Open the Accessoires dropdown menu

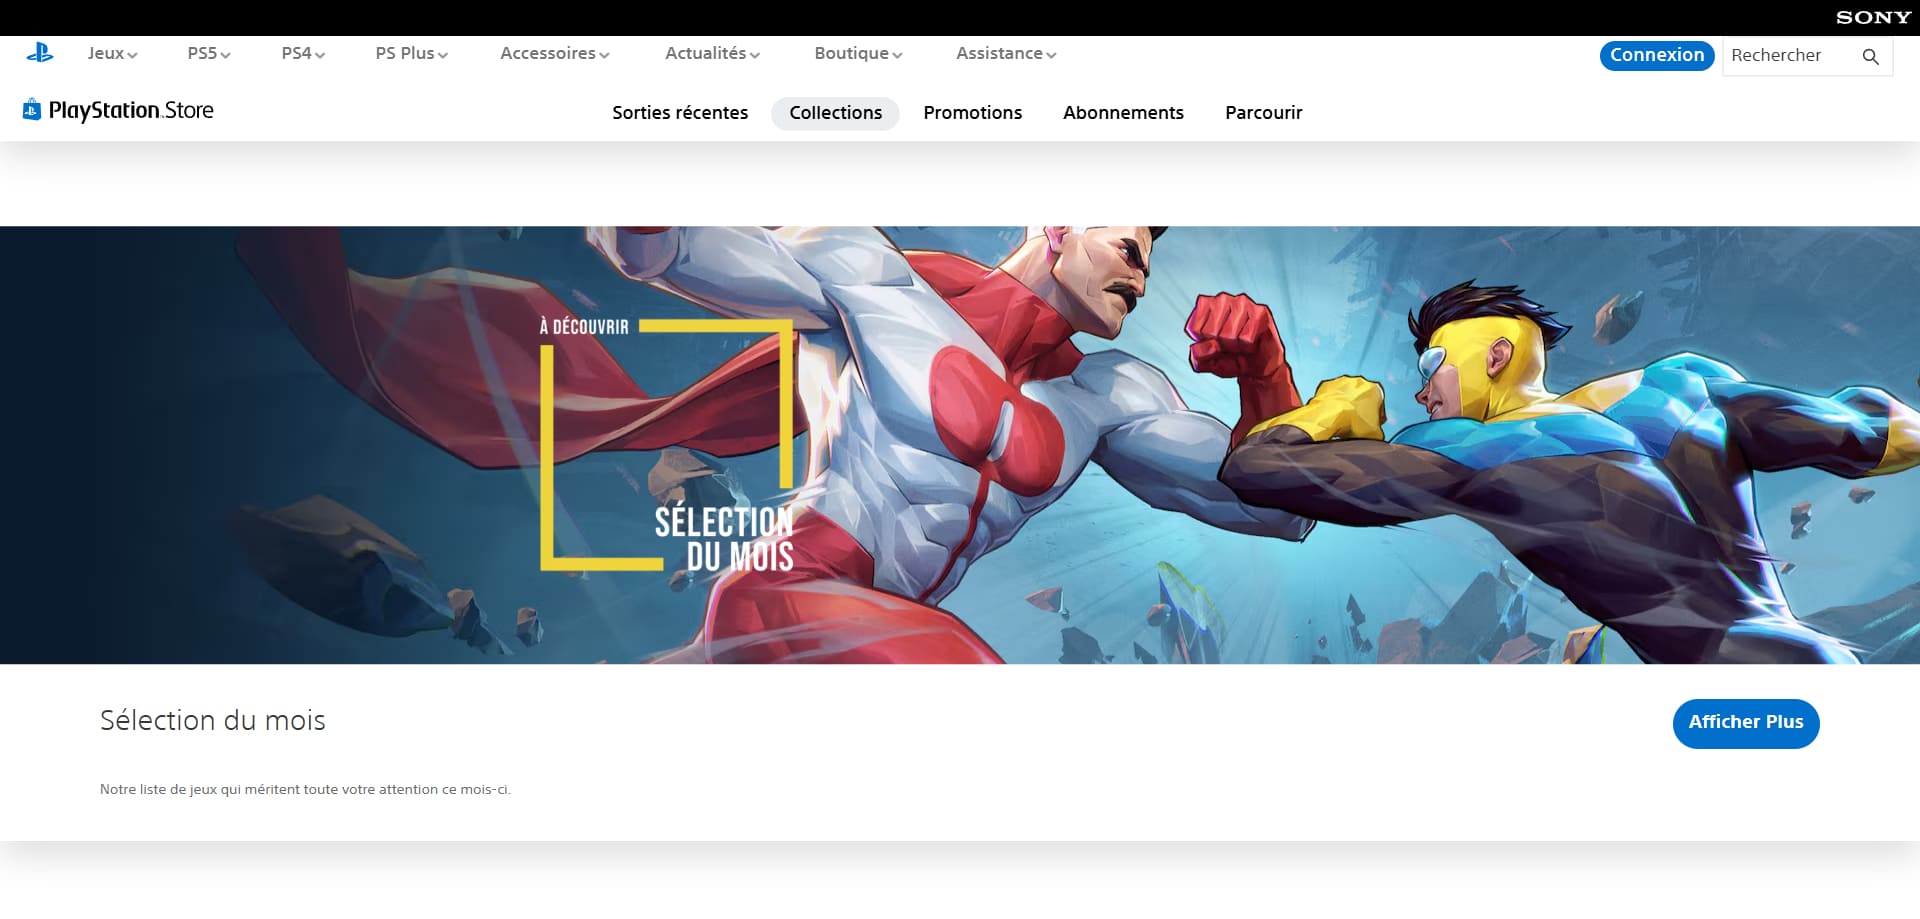pyautogui.click(x=555, y=54)
